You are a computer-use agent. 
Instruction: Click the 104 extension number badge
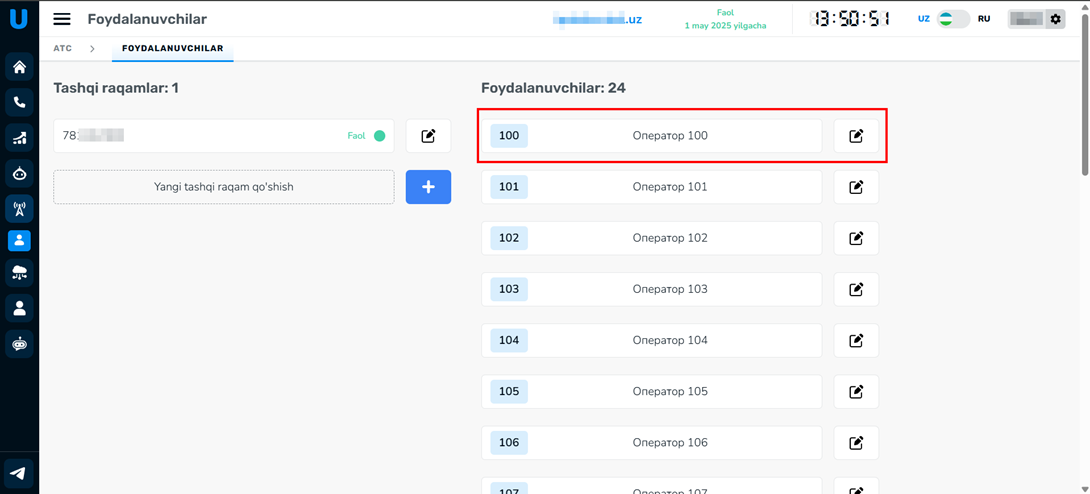[x=509, y=340]
